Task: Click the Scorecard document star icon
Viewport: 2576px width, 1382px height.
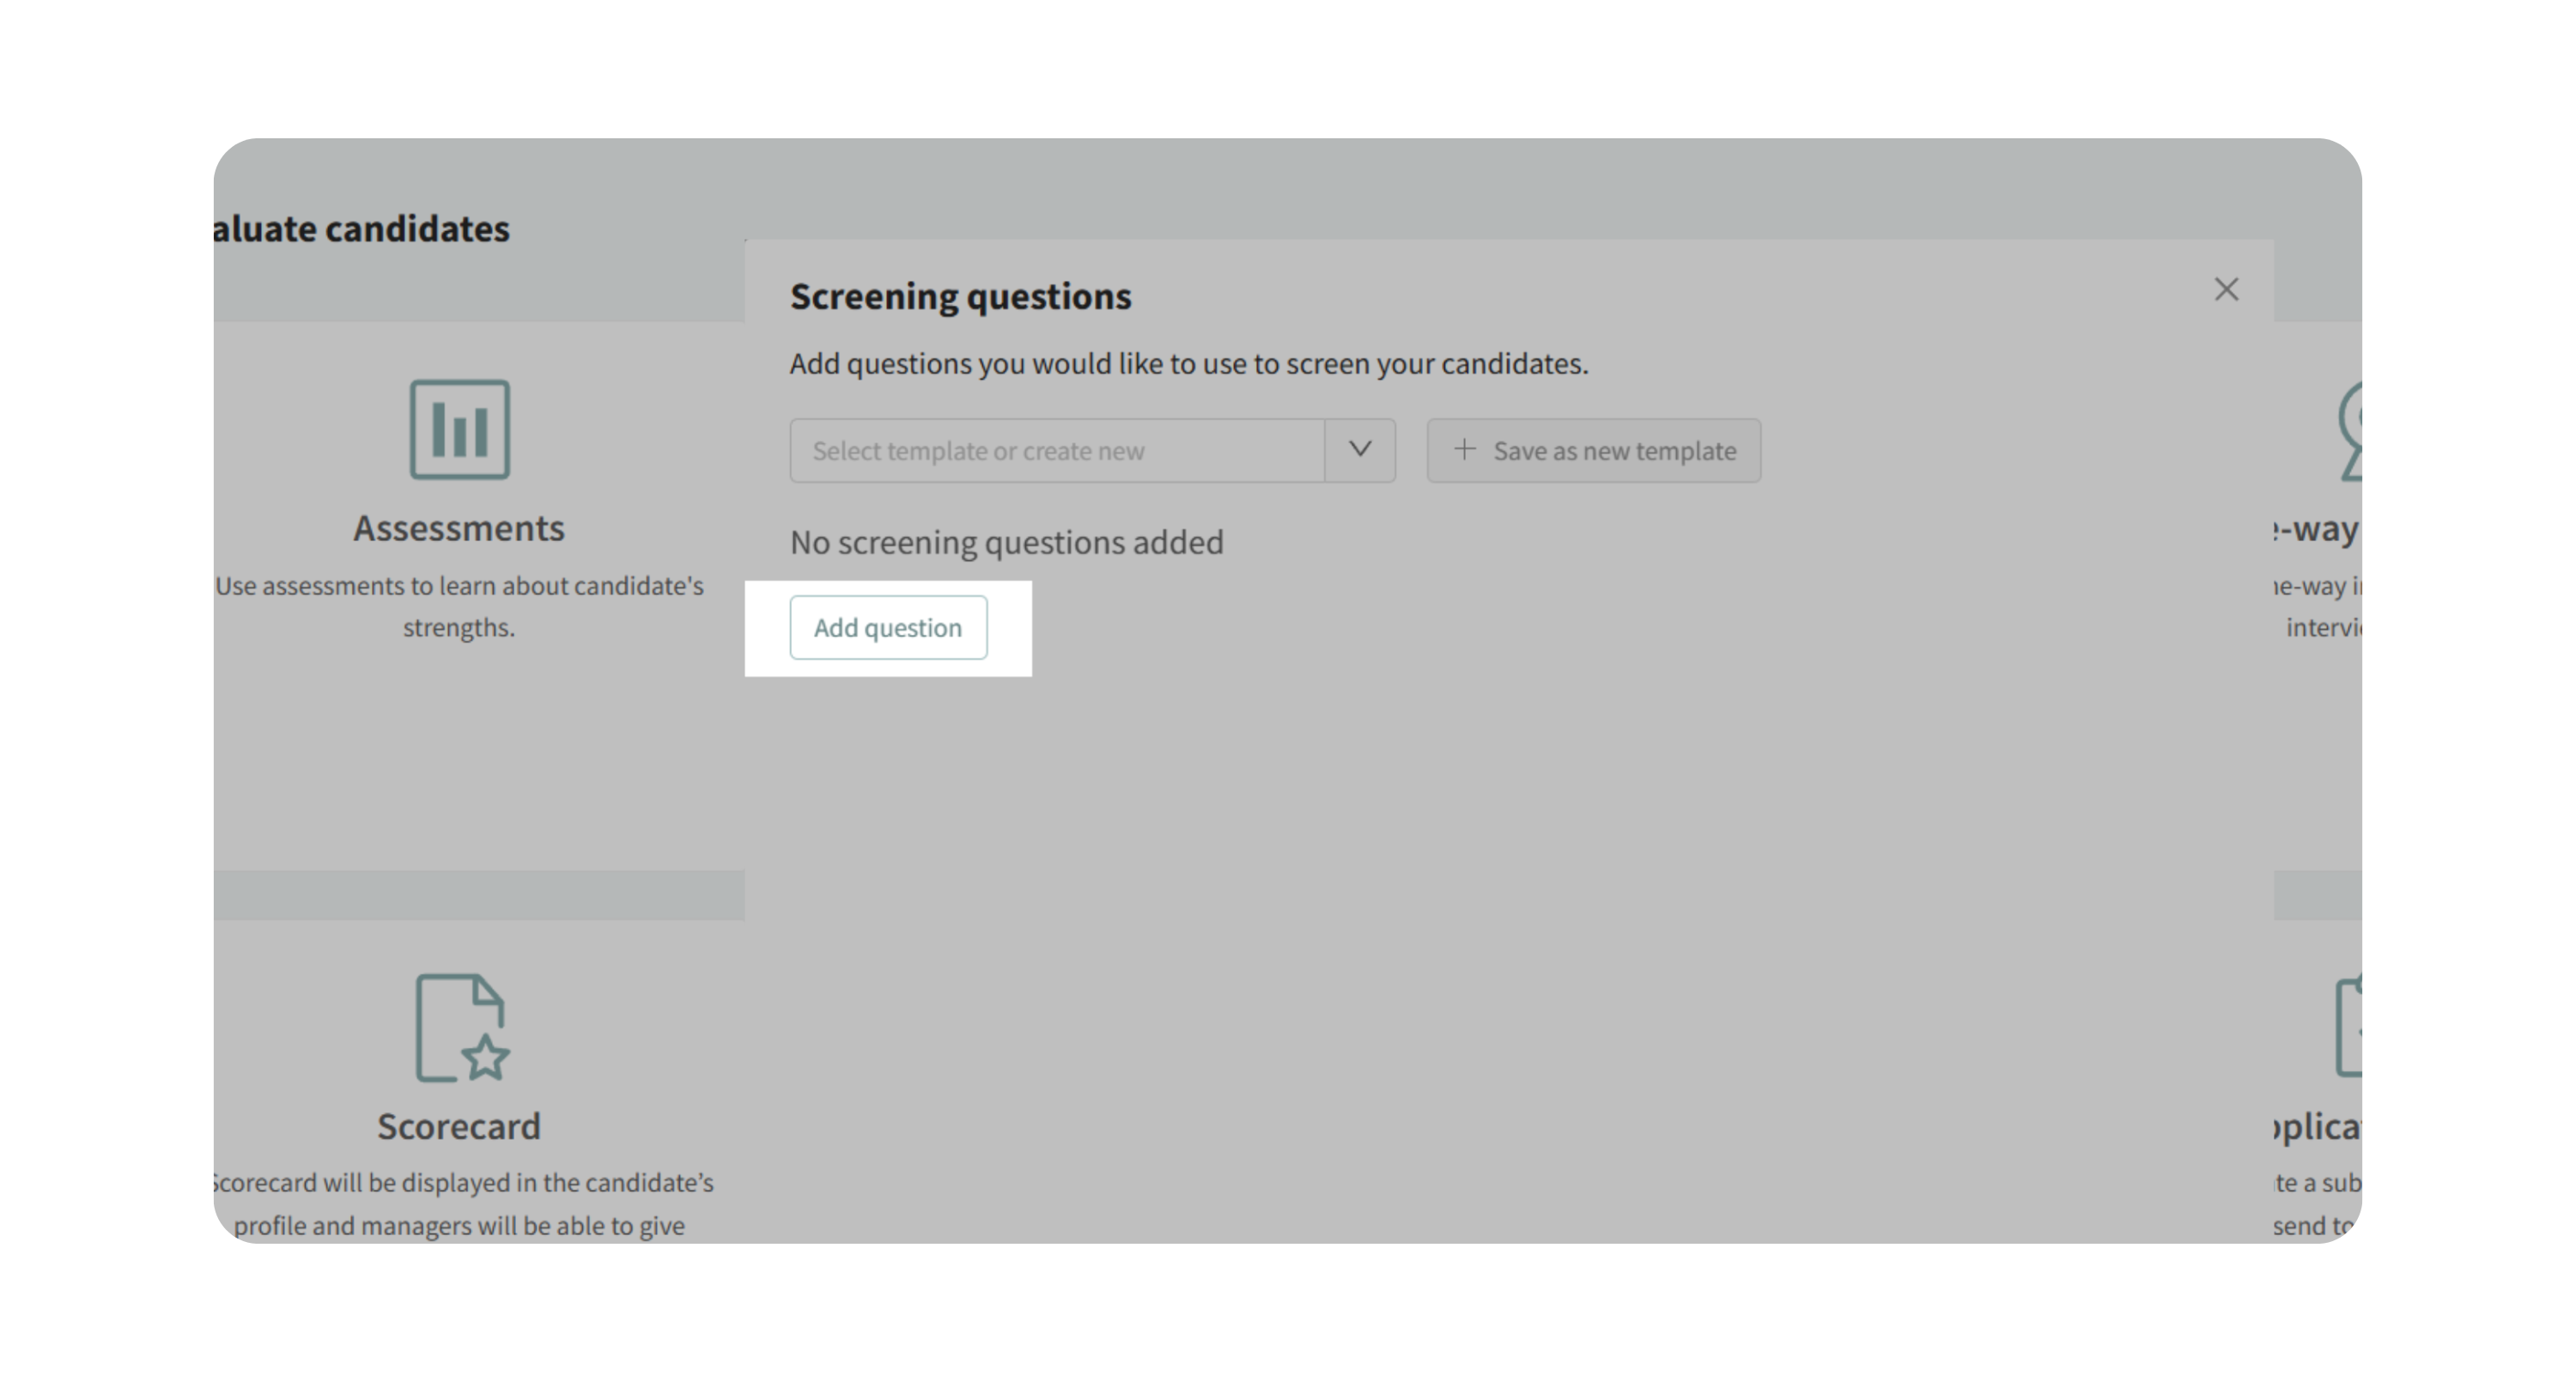Action: [461, 1028]
